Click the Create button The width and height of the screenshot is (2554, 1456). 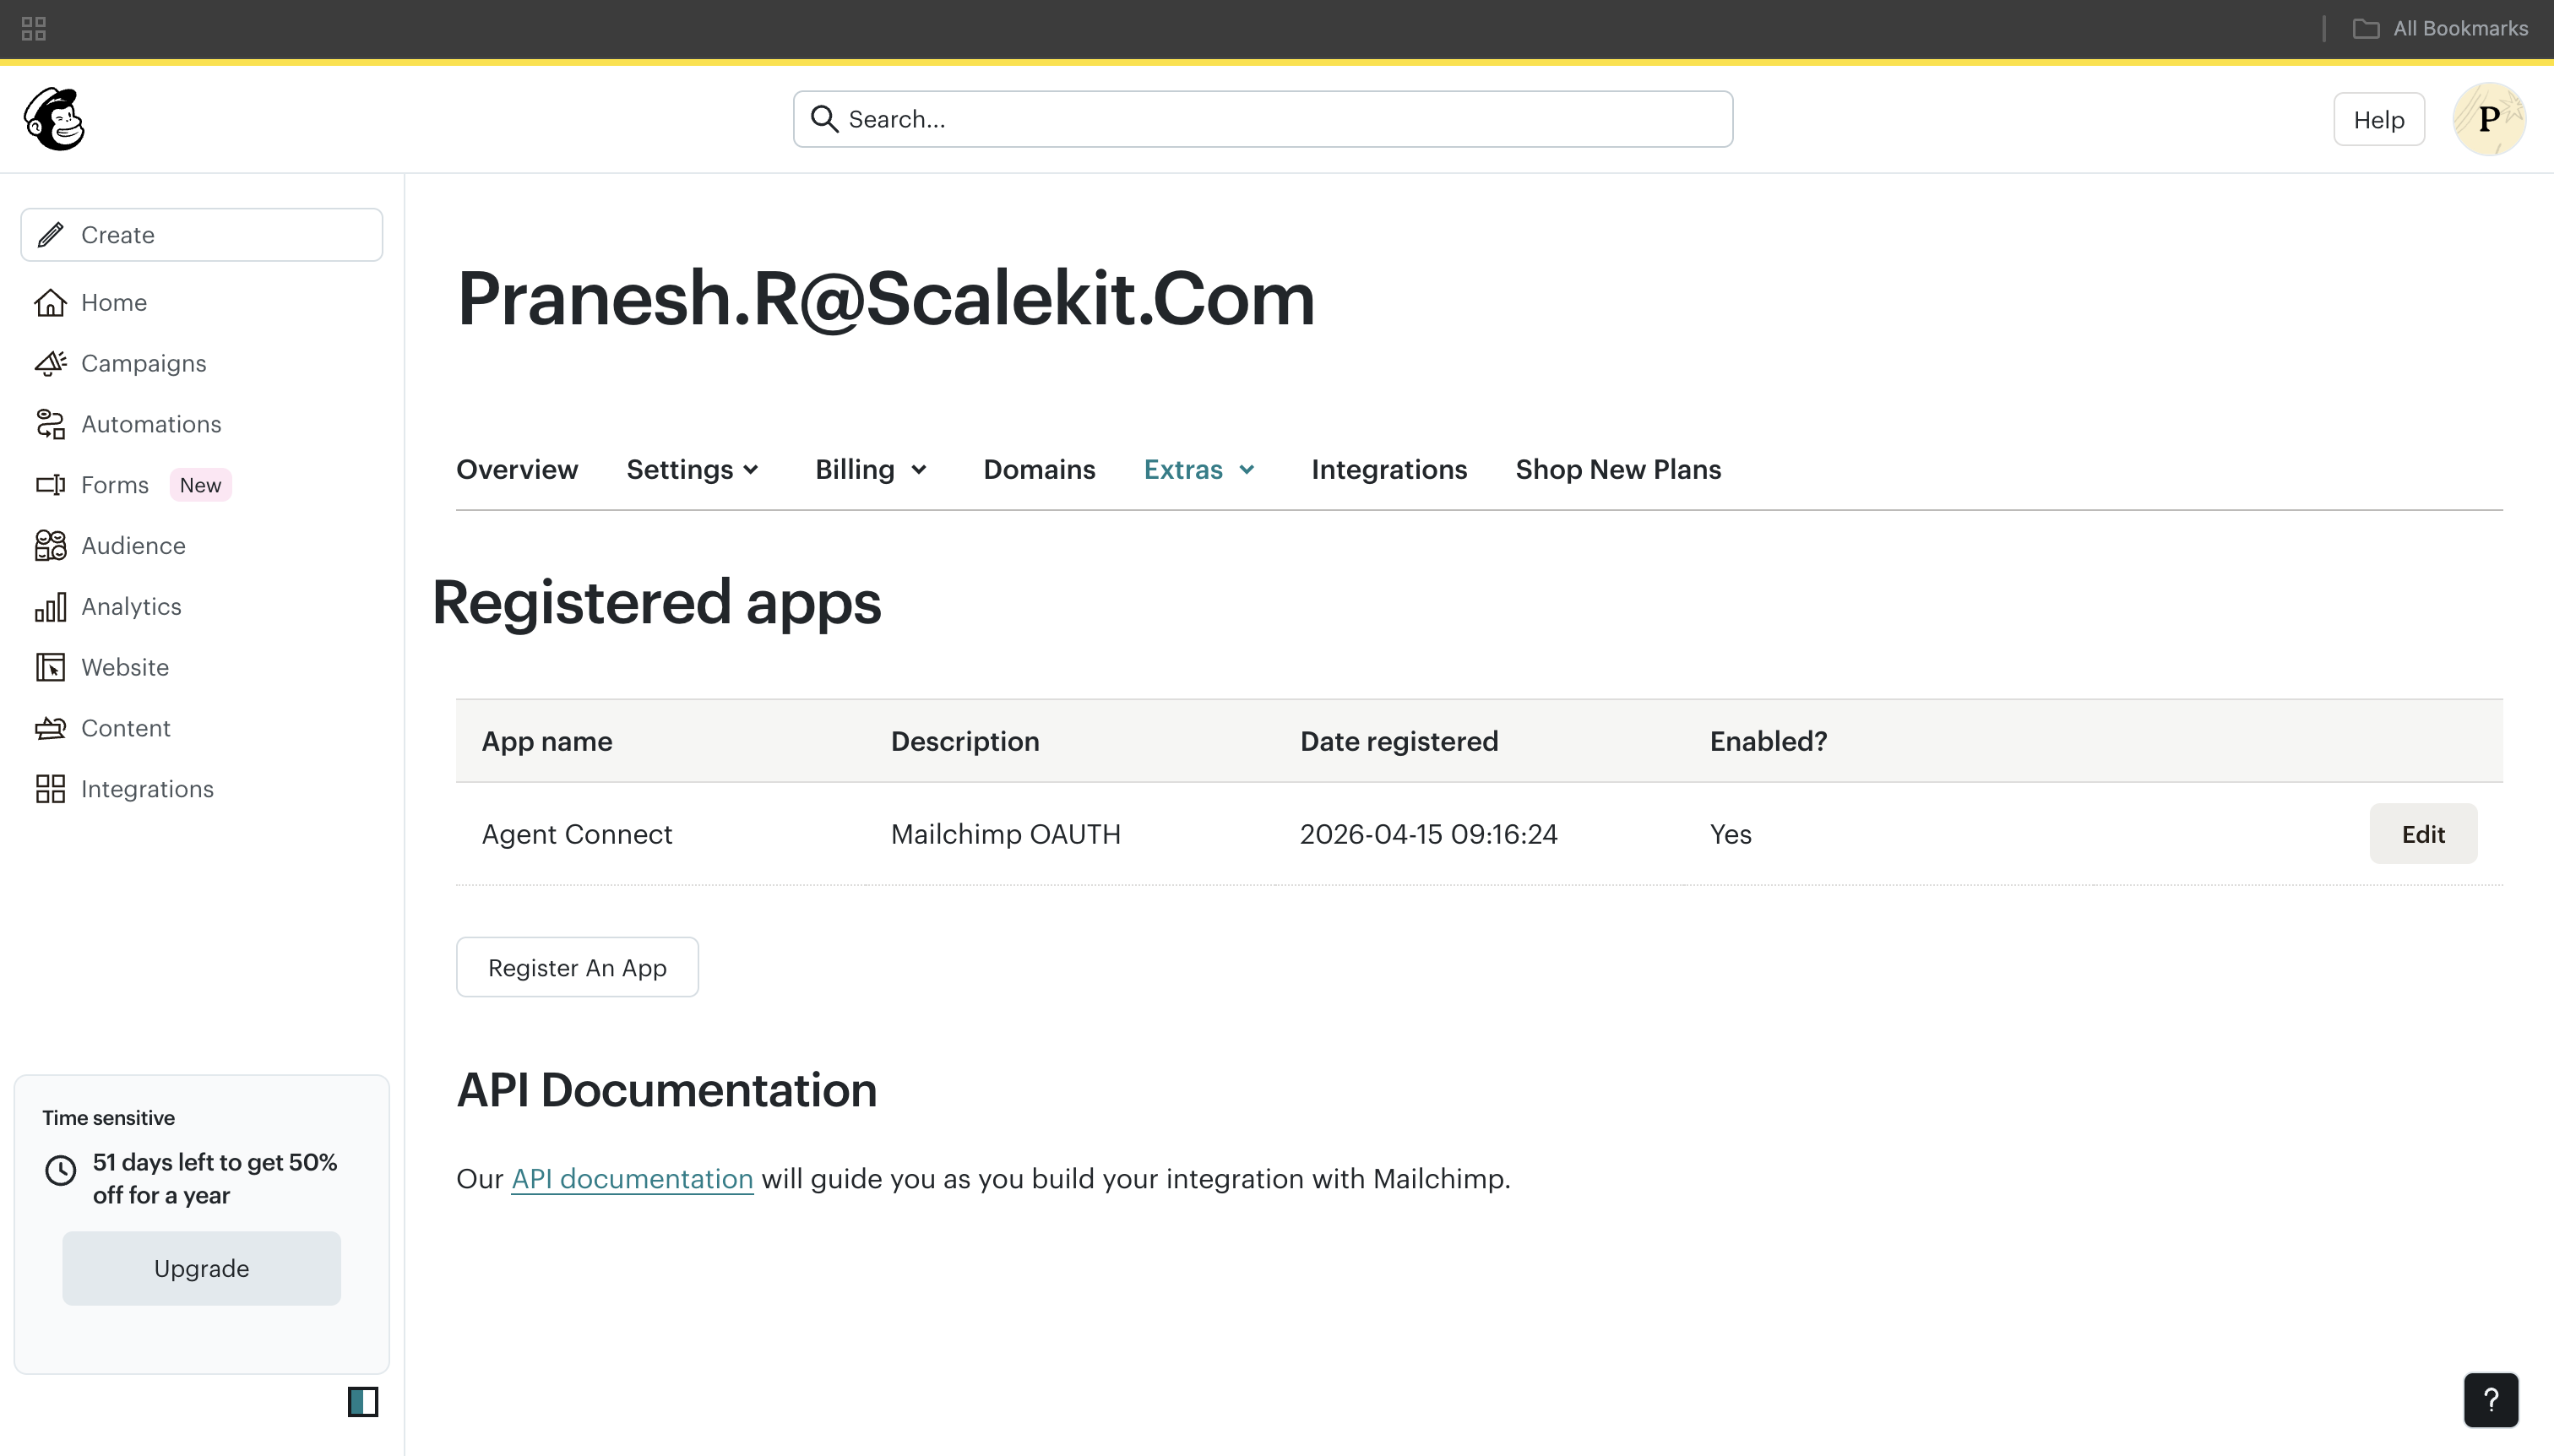(x=202, y=235)
